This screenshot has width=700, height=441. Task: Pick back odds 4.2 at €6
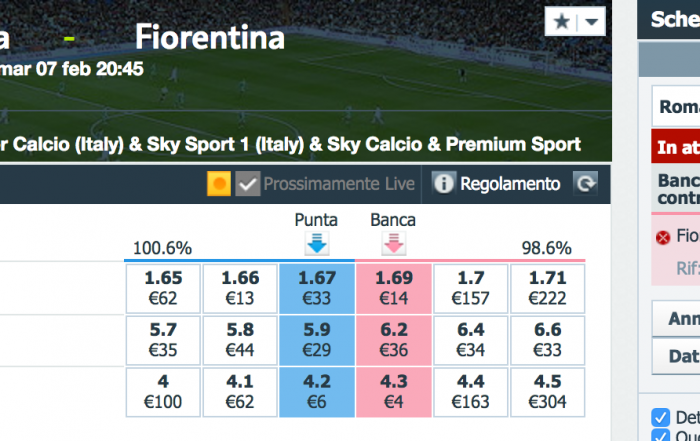click(x=317, y=392)
